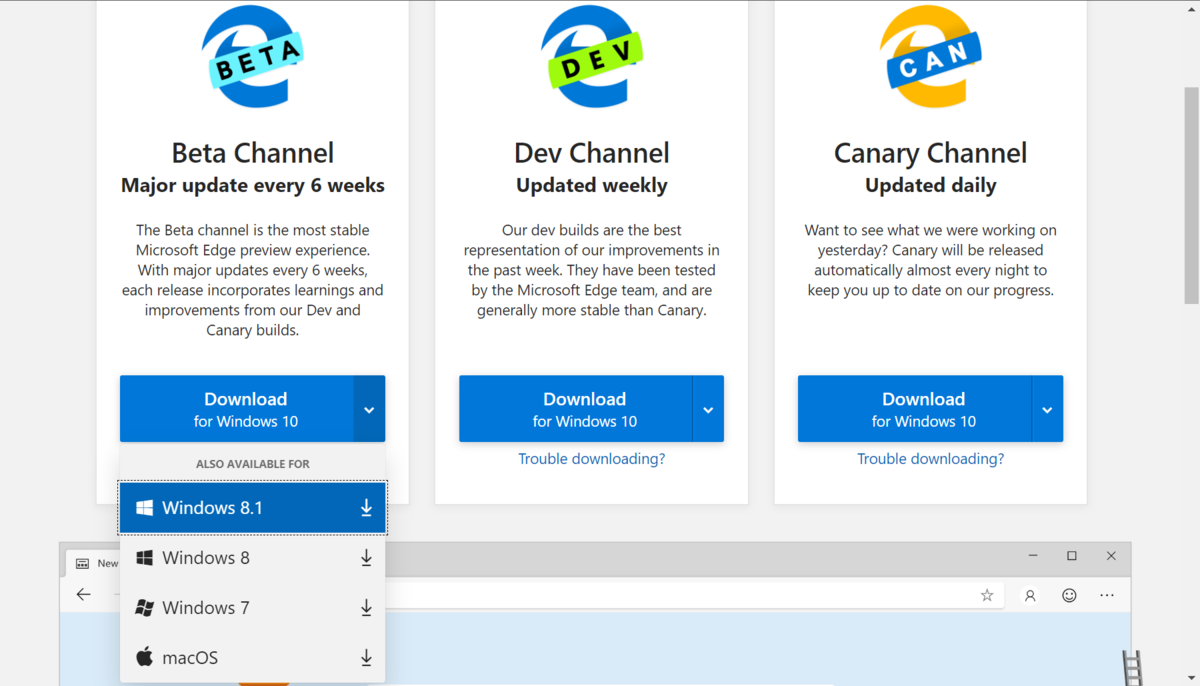Screen dimensions: 1200x686
Task: Expand the Canary Channel platform dropdown
Action: 1047,409
